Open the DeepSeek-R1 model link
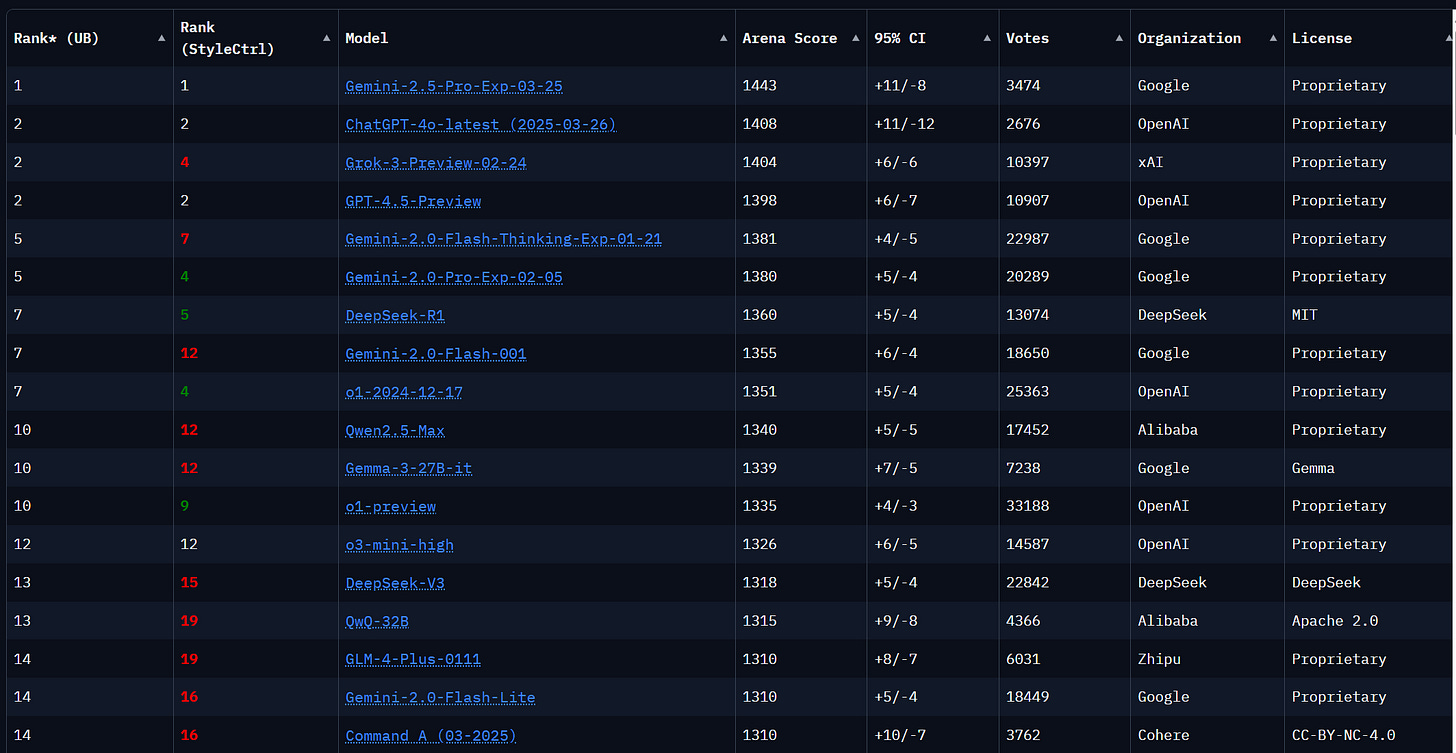The image size is (1456, 753). pos(395,315)
